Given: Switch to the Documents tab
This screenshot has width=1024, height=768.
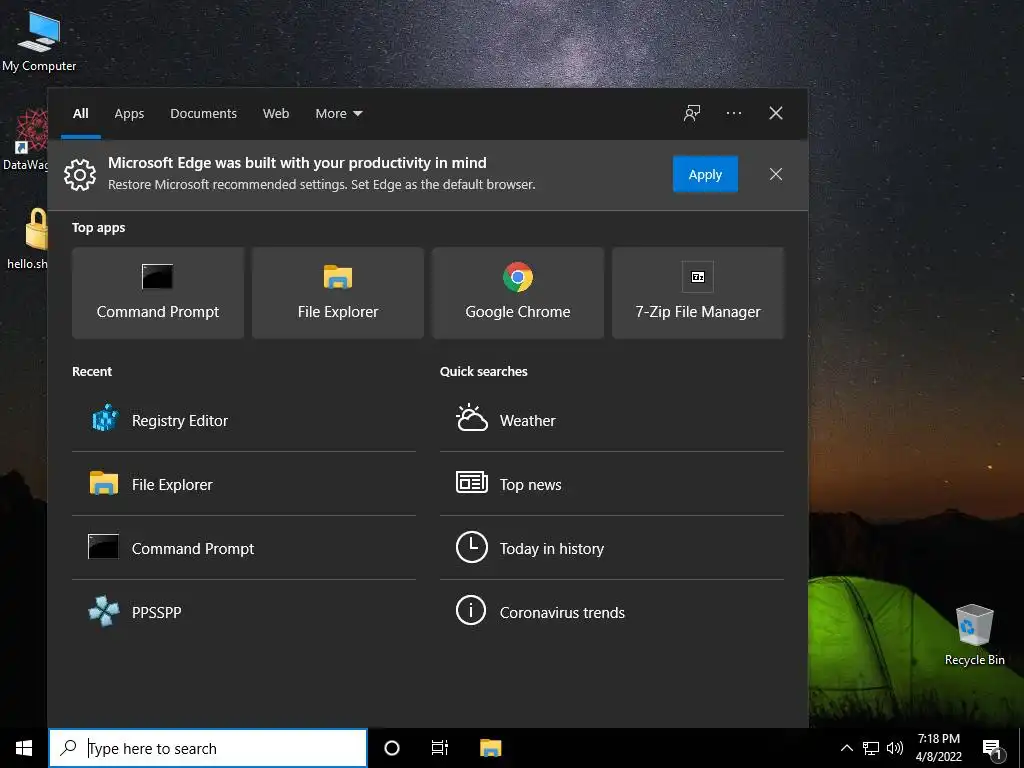Looking at the screenshot, I should point(203,113).
